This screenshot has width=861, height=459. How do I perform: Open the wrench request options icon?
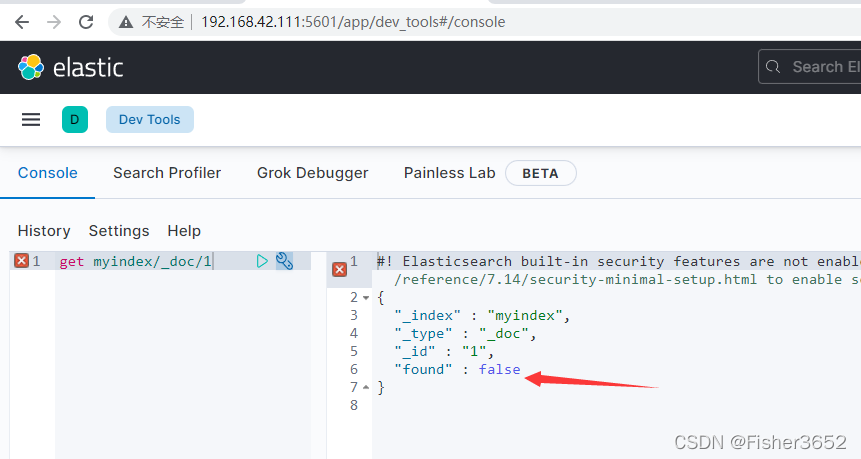[284, 261]
